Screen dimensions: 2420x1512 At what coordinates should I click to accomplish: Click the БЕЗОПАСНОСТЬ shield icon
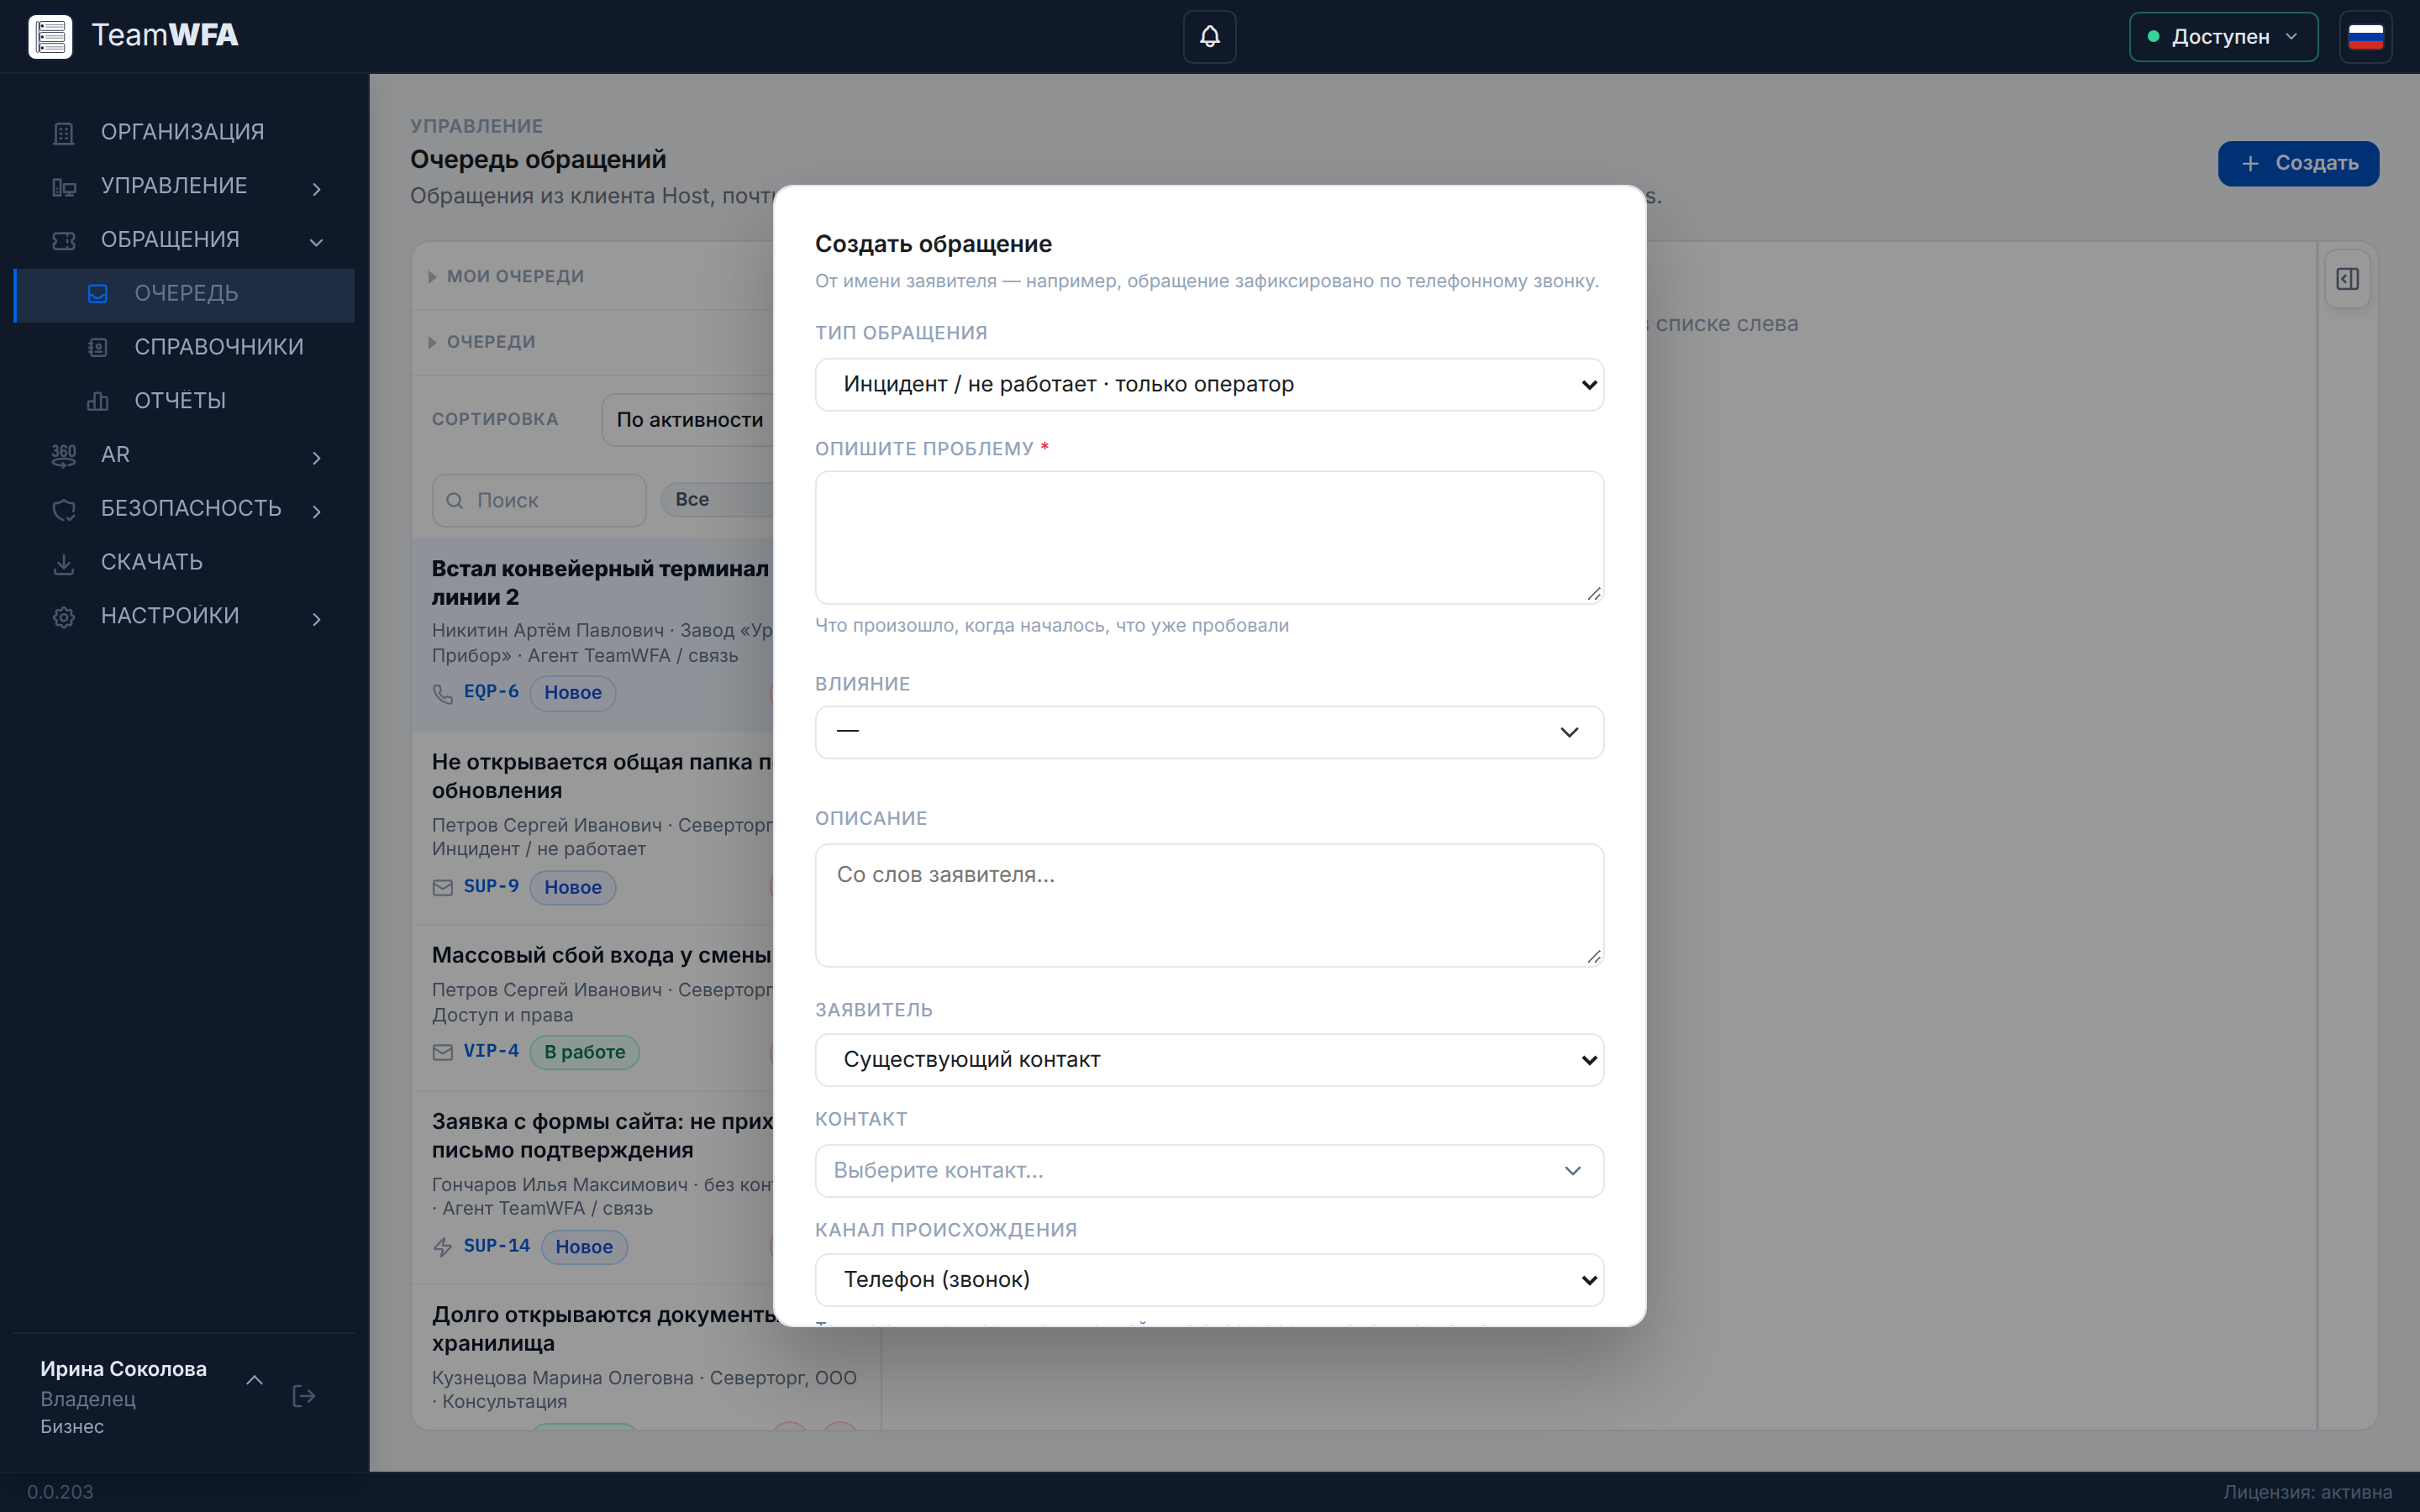[x=64, y=509]
